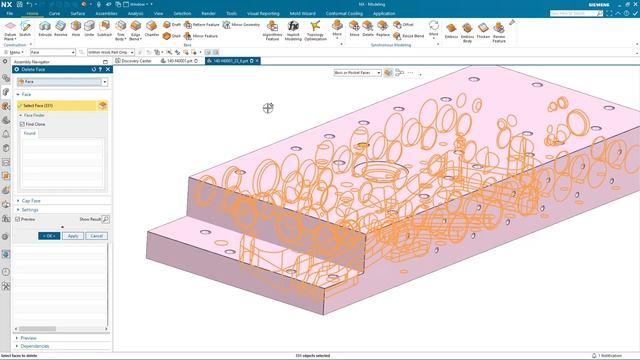Select the Chamfer tool
640x360 pixels.
pos(151,29)
